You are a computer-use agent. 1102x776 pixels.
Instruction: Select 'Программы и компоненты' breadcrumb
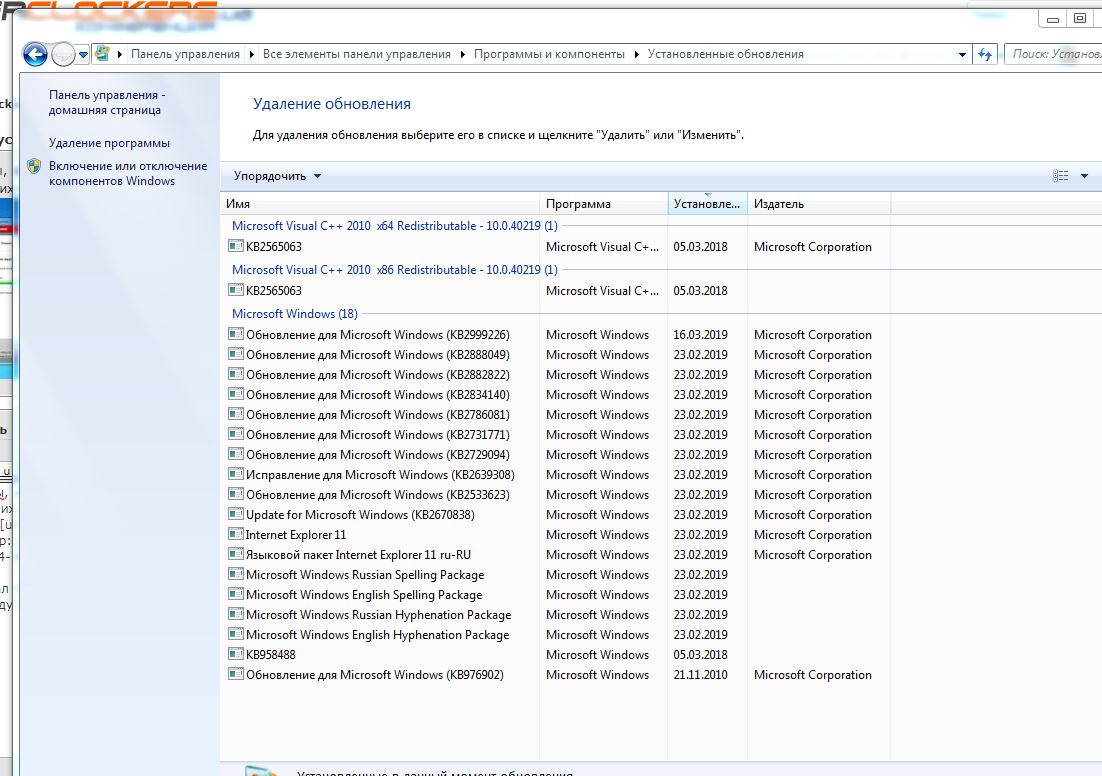549,54
